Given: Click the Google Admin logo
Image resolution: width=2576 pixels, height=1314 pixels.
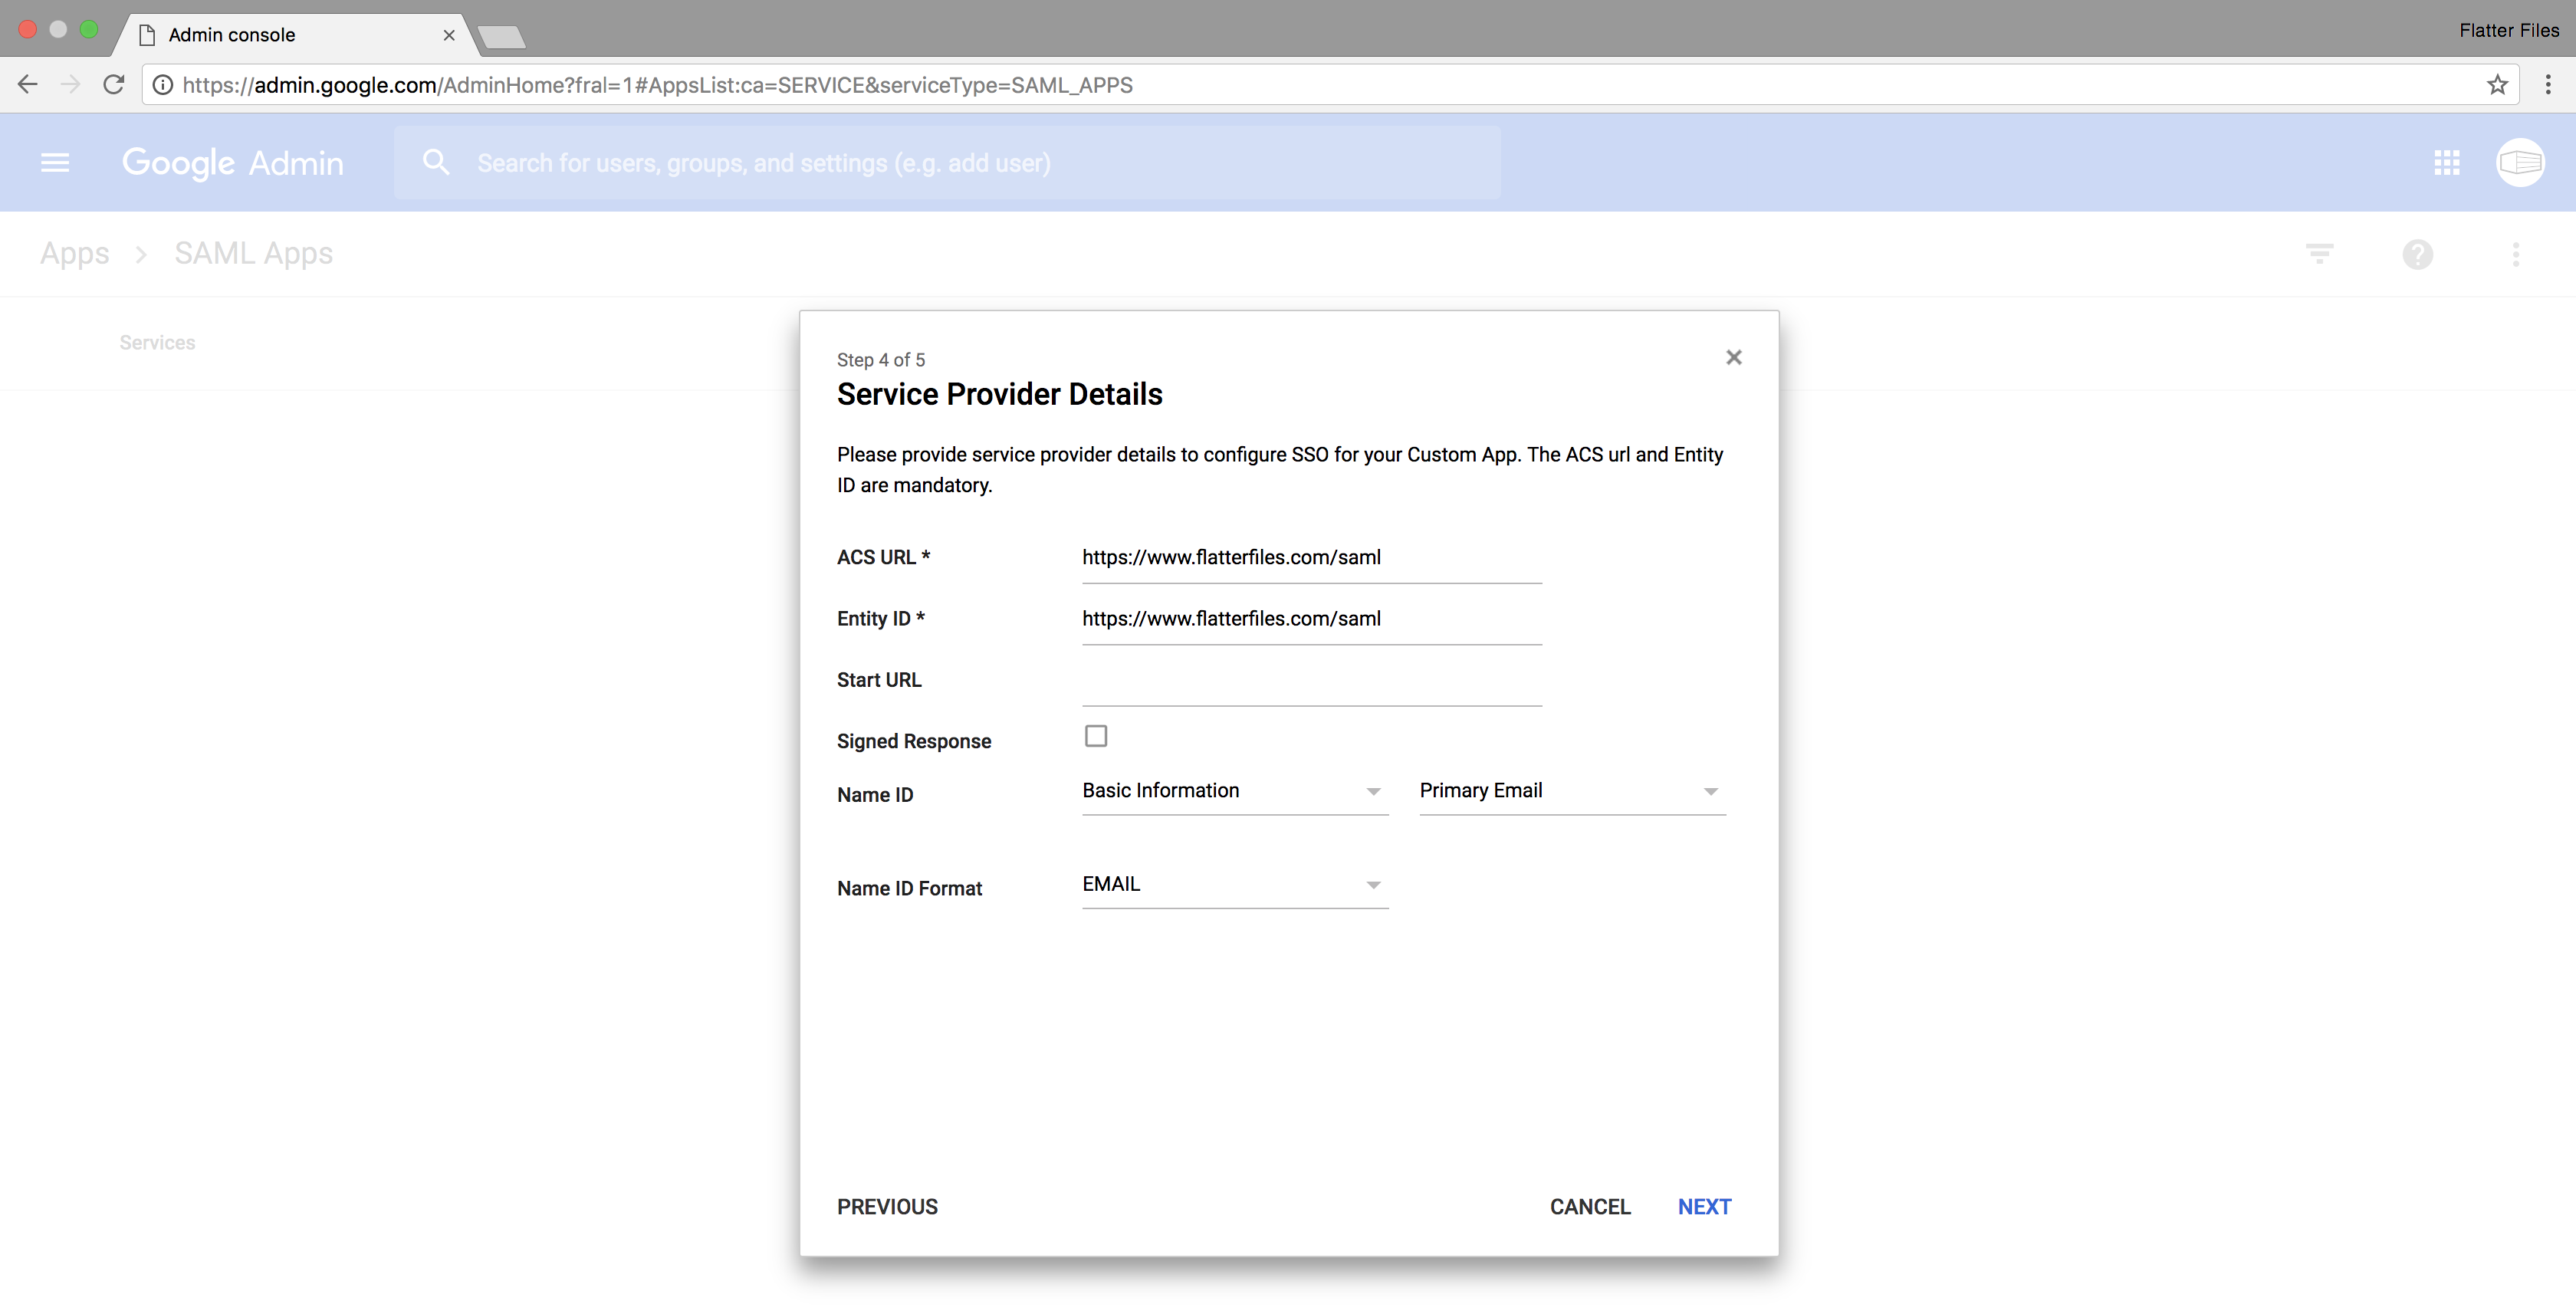Looking at the screenshot, I should [232, 163].
